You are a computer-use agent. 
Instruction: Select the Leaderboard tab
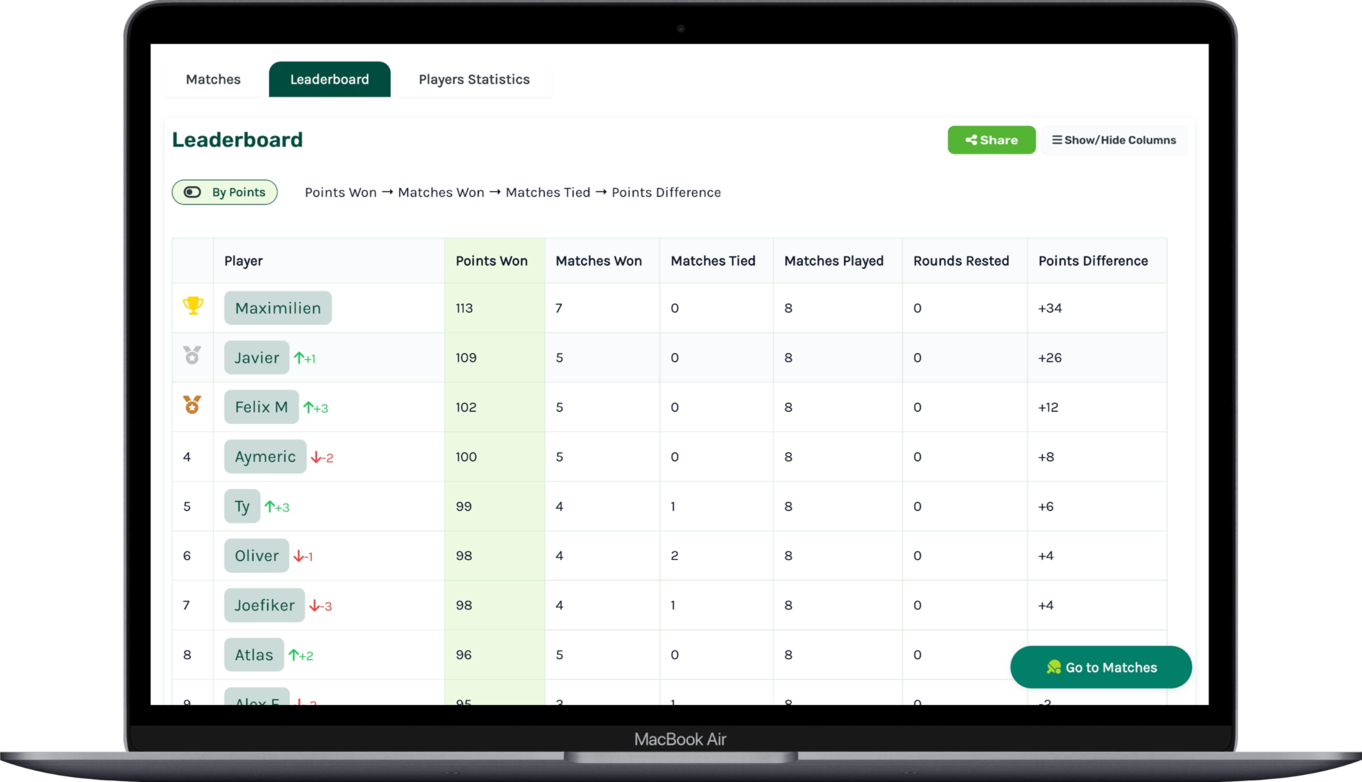tap(330, 79)
